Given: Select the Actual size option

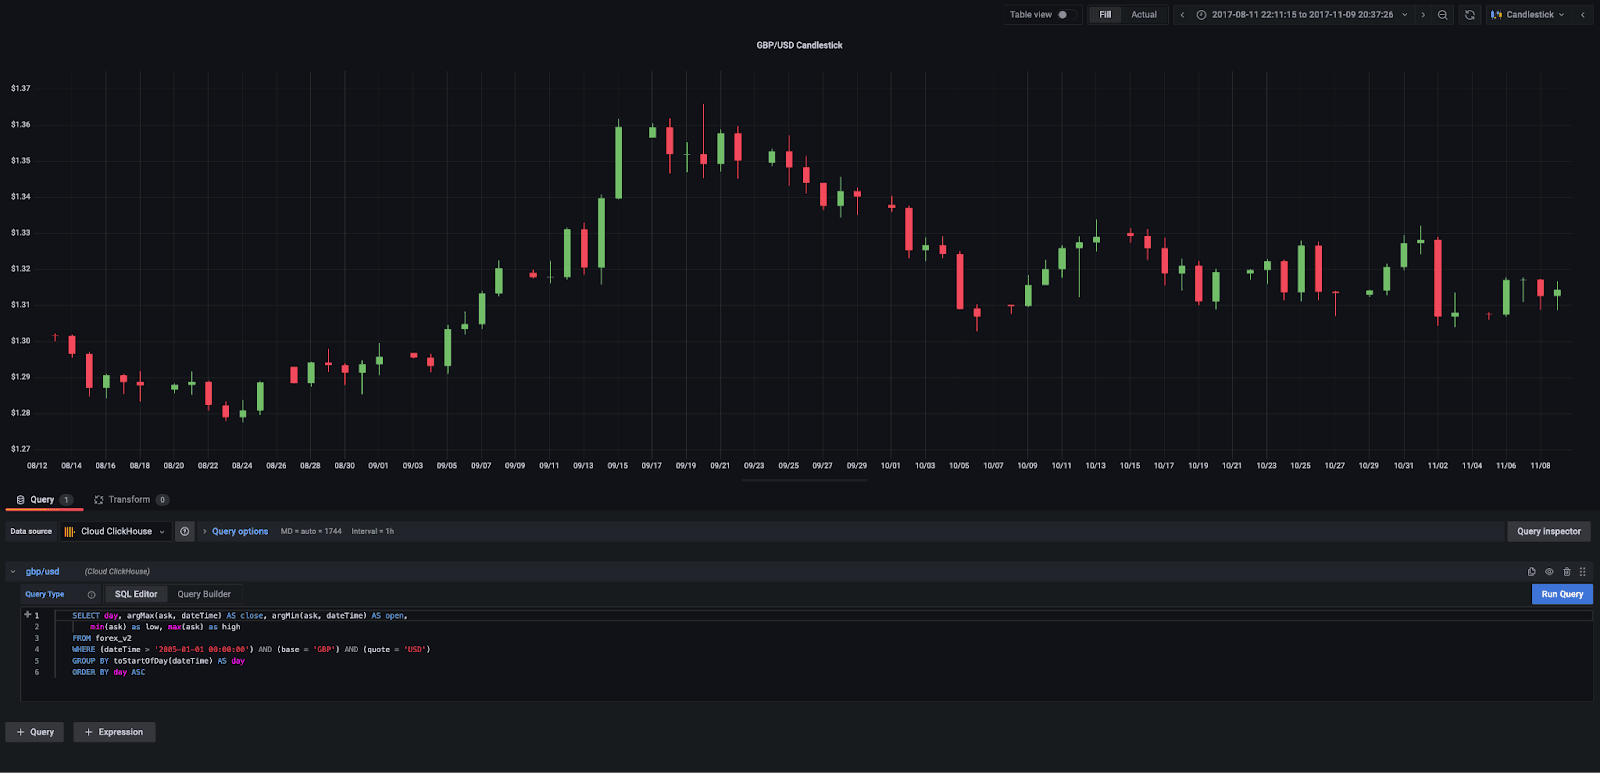Looking at the screenshot, I should [1143, 15].
